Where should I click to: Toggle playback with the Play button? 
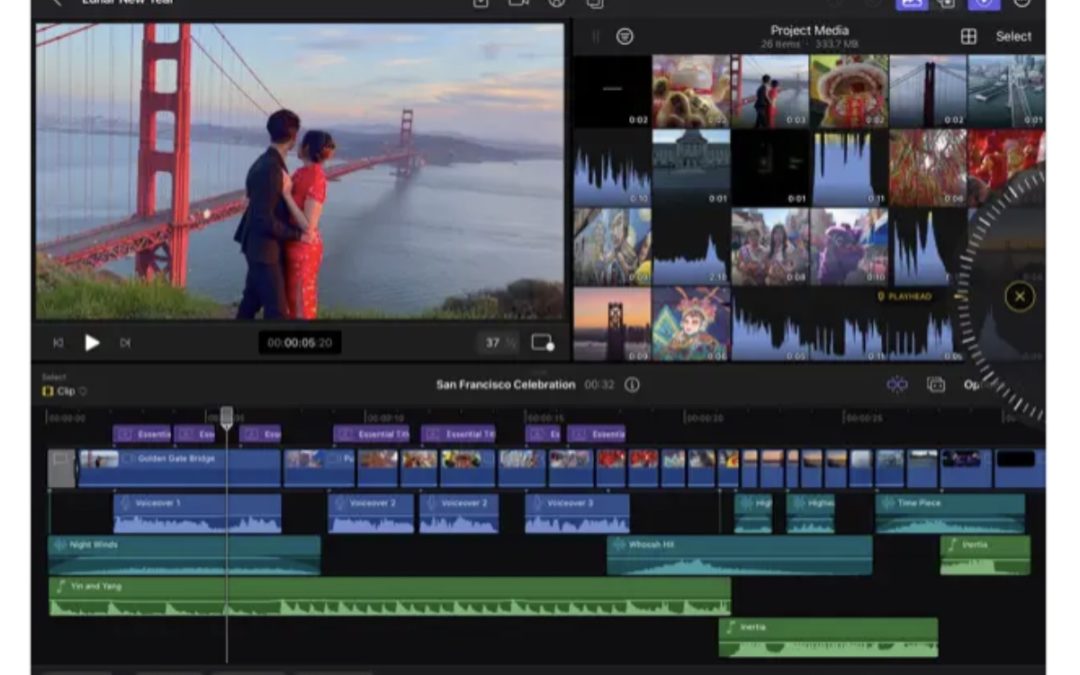click(93, 341)
